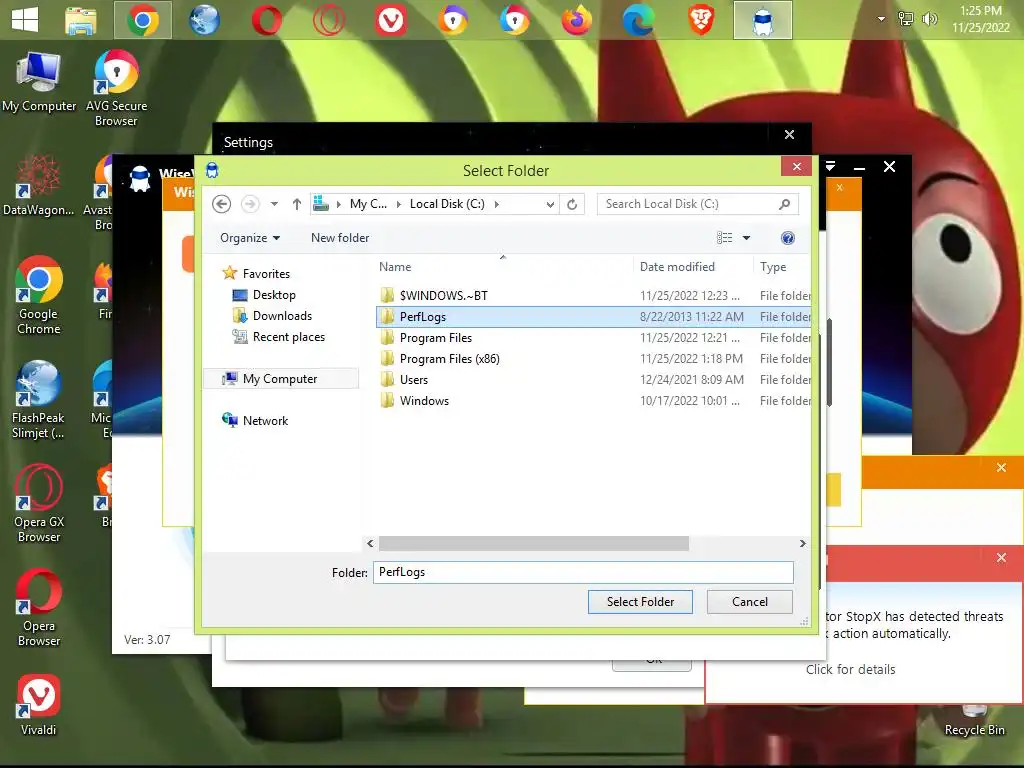1024x768 pixels.
Task: Click Local Disk (C:) in address path
Action: coord(447,204)
